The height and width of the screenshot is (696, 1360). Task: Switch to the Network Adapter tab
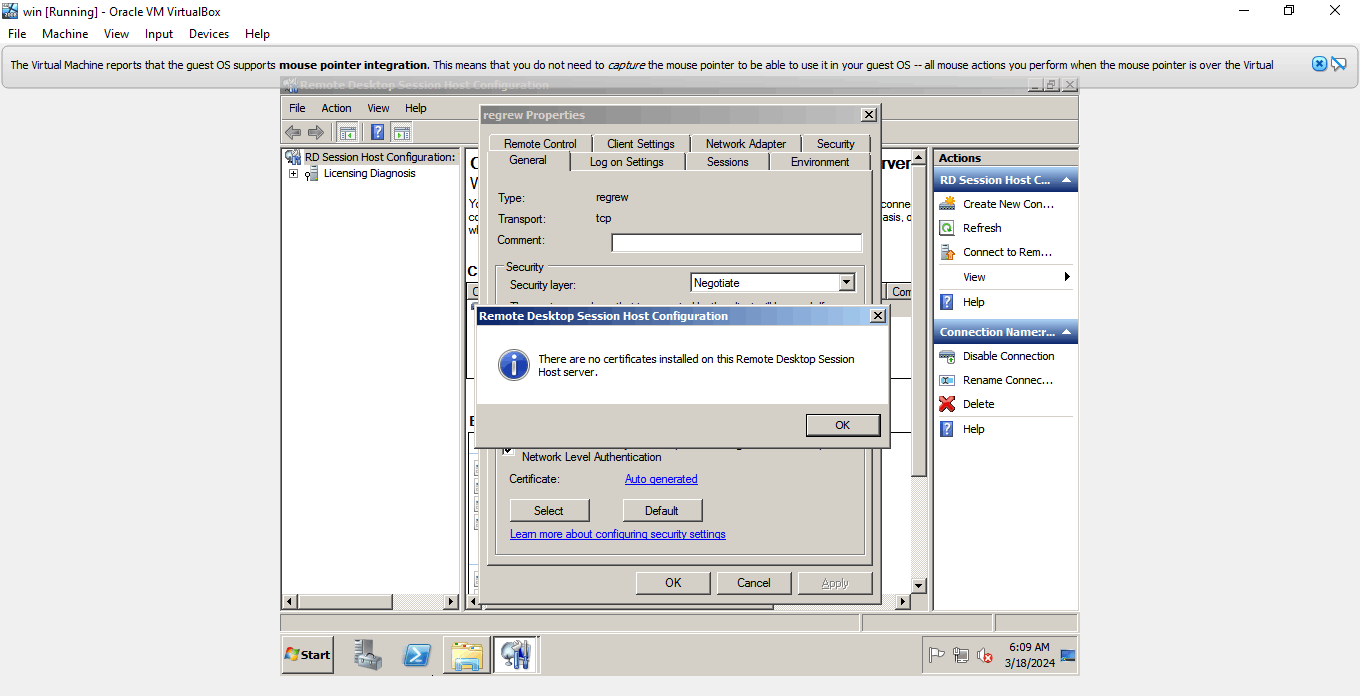click(746, 144)
